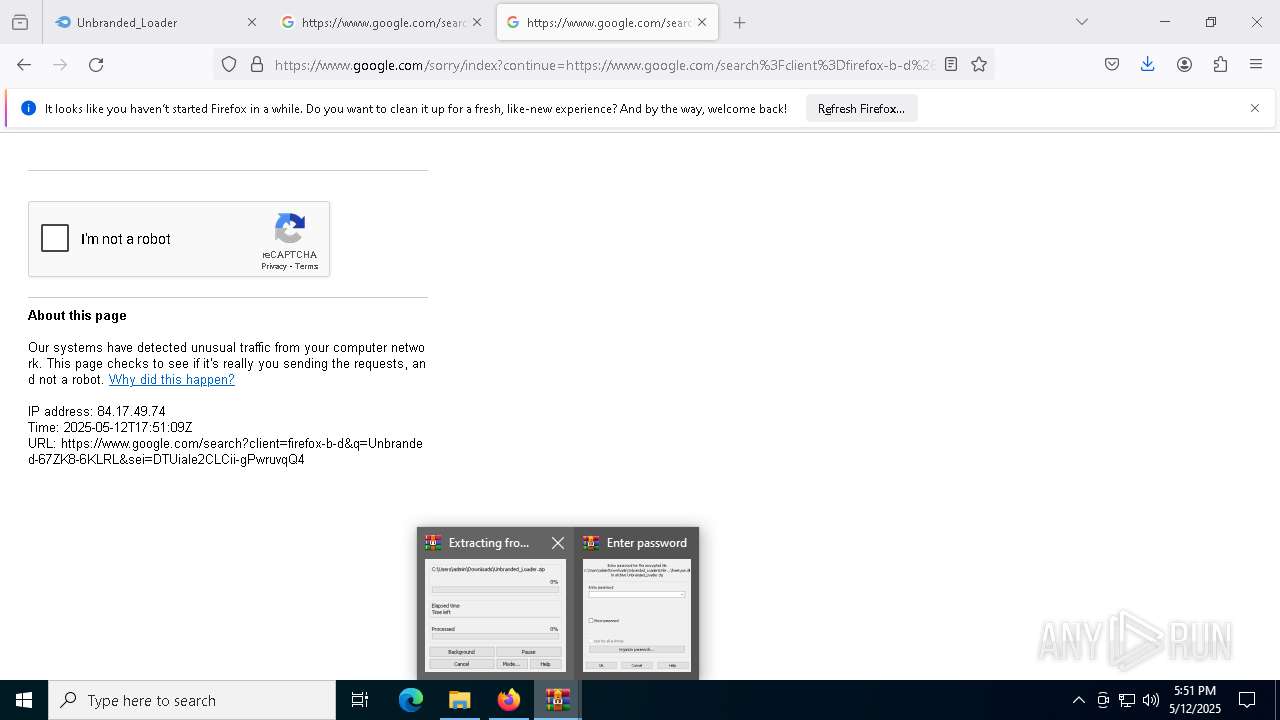Launch Microsoft Edge from taskbar
The width and height of the screenshot is (1280, 720).
(x=411, y=700)
